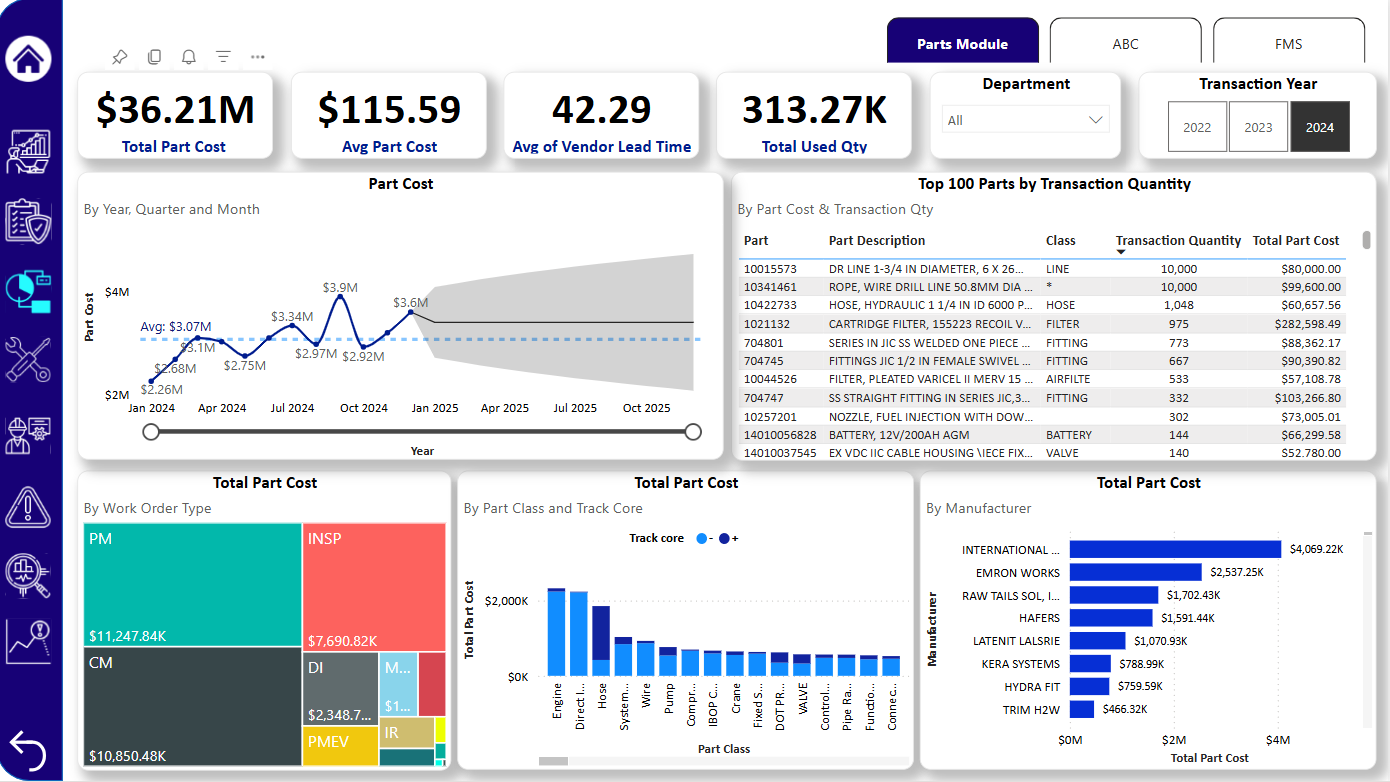This screenshot has height=782, width=1390.
Task: Open the filters pane icon
Action: tap(222, 57)
